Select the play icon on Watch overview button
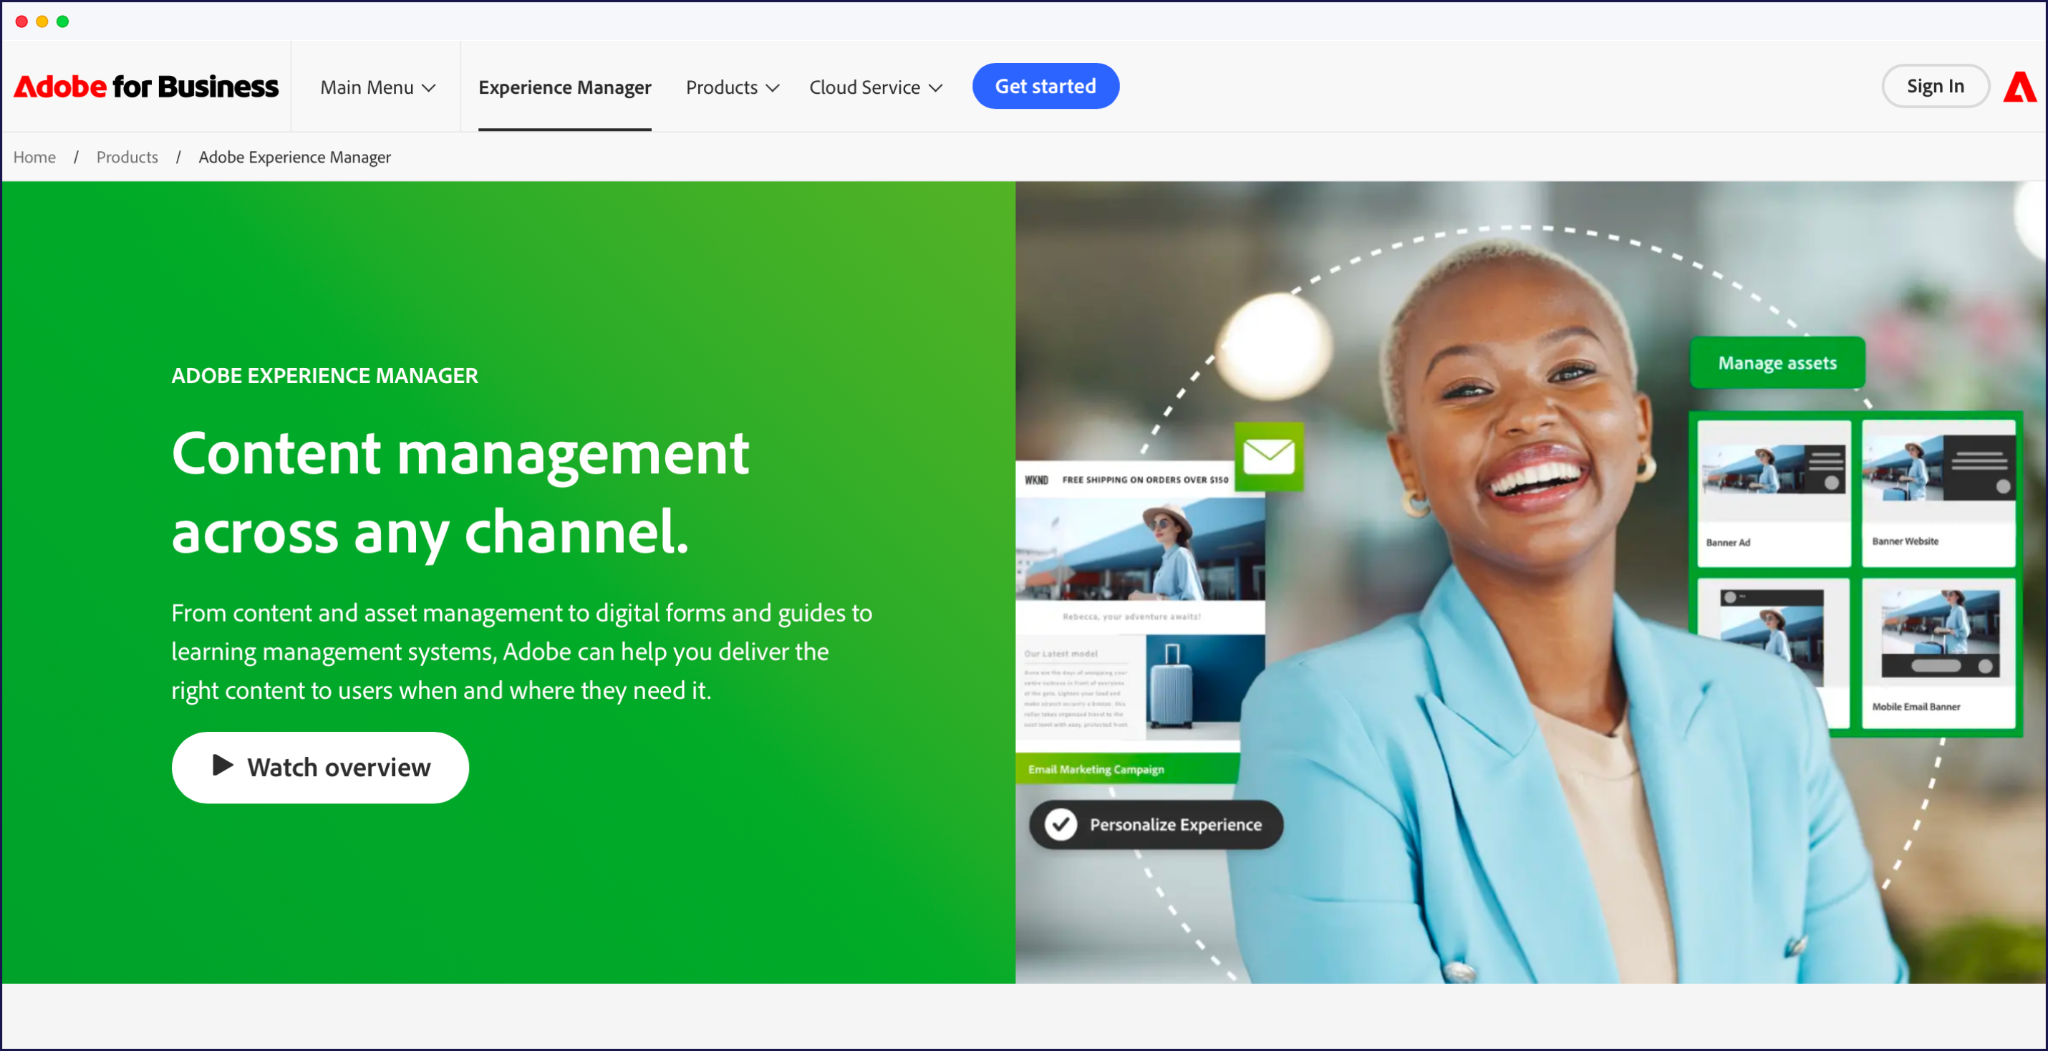The width and height of the screenshot is (2048, 1051). pos(222,766)
